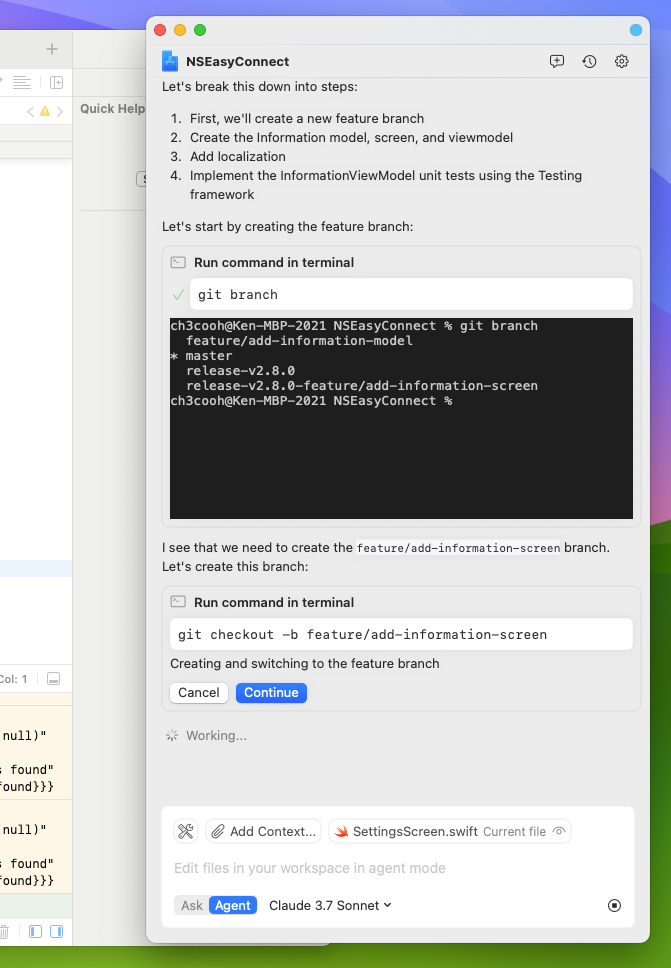Cancel the git checkout command
Screen dimensions: 671x968
[x=199, y=693]
